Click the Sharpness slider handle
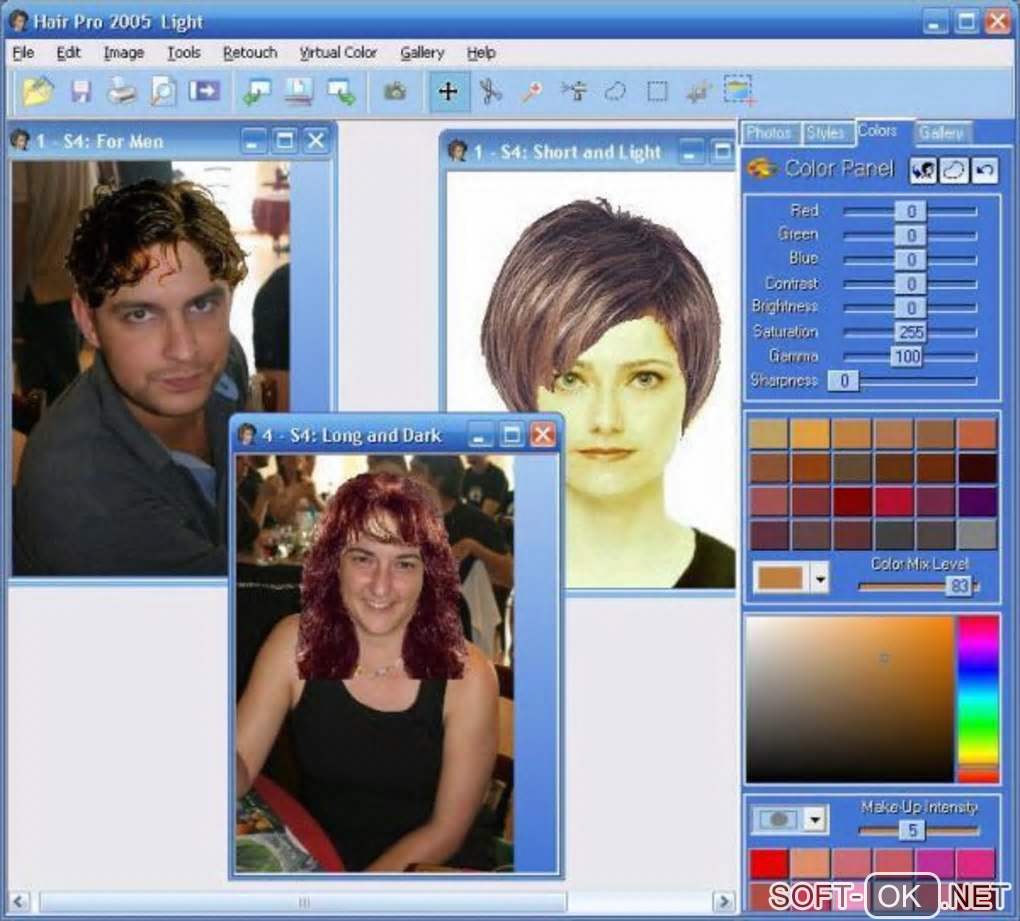Viewport: 1020px width, 921px height. tap(844, 380)
